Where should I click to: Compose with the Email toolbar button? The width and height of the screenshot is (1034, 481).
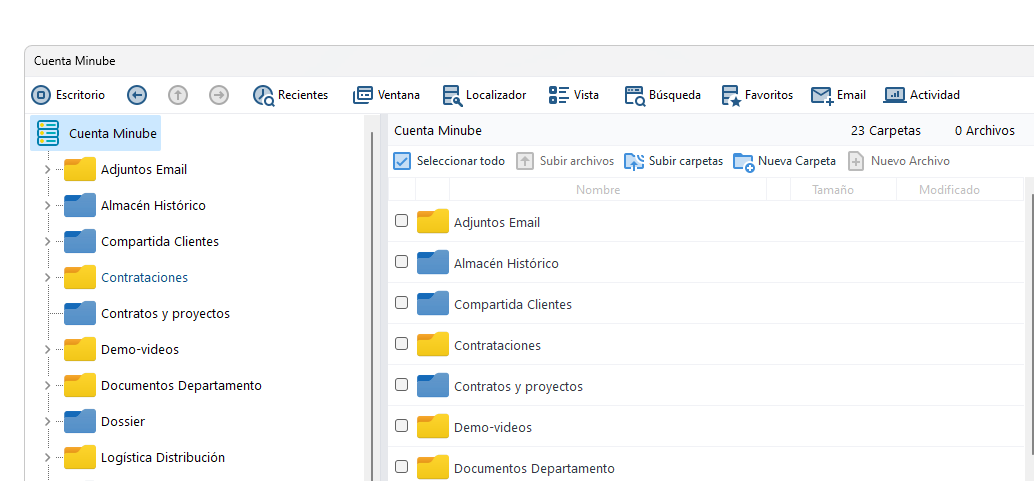[x=838, y=95]
